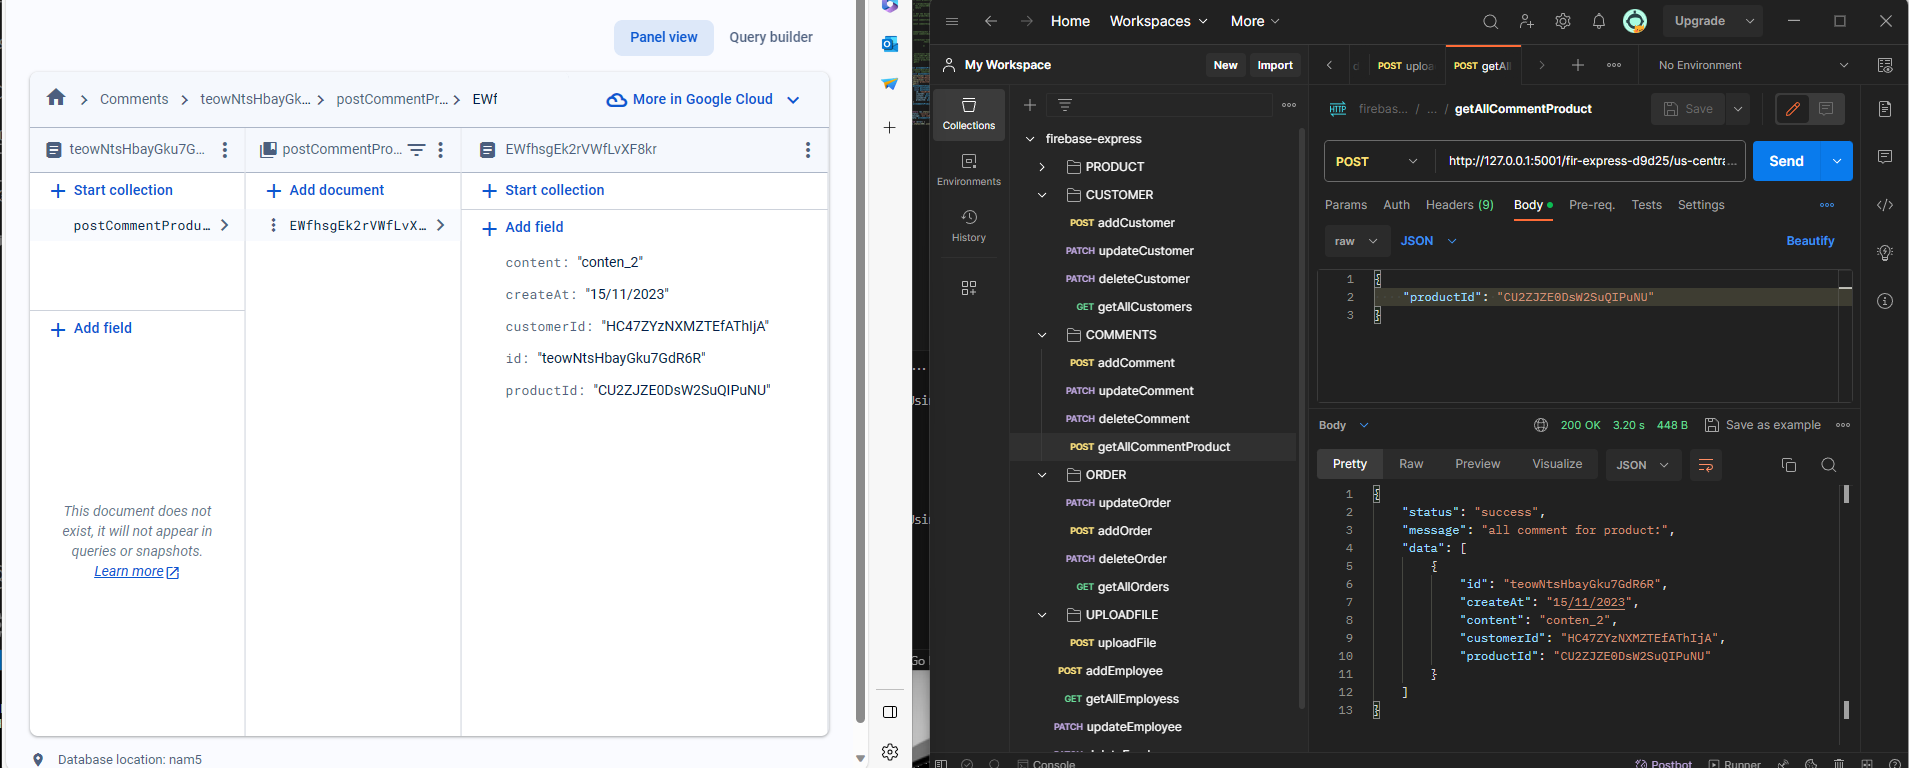Viewport: 1909px width, 768px height.
Task: Open the POST method dropdown
Action: [1377, 161]
